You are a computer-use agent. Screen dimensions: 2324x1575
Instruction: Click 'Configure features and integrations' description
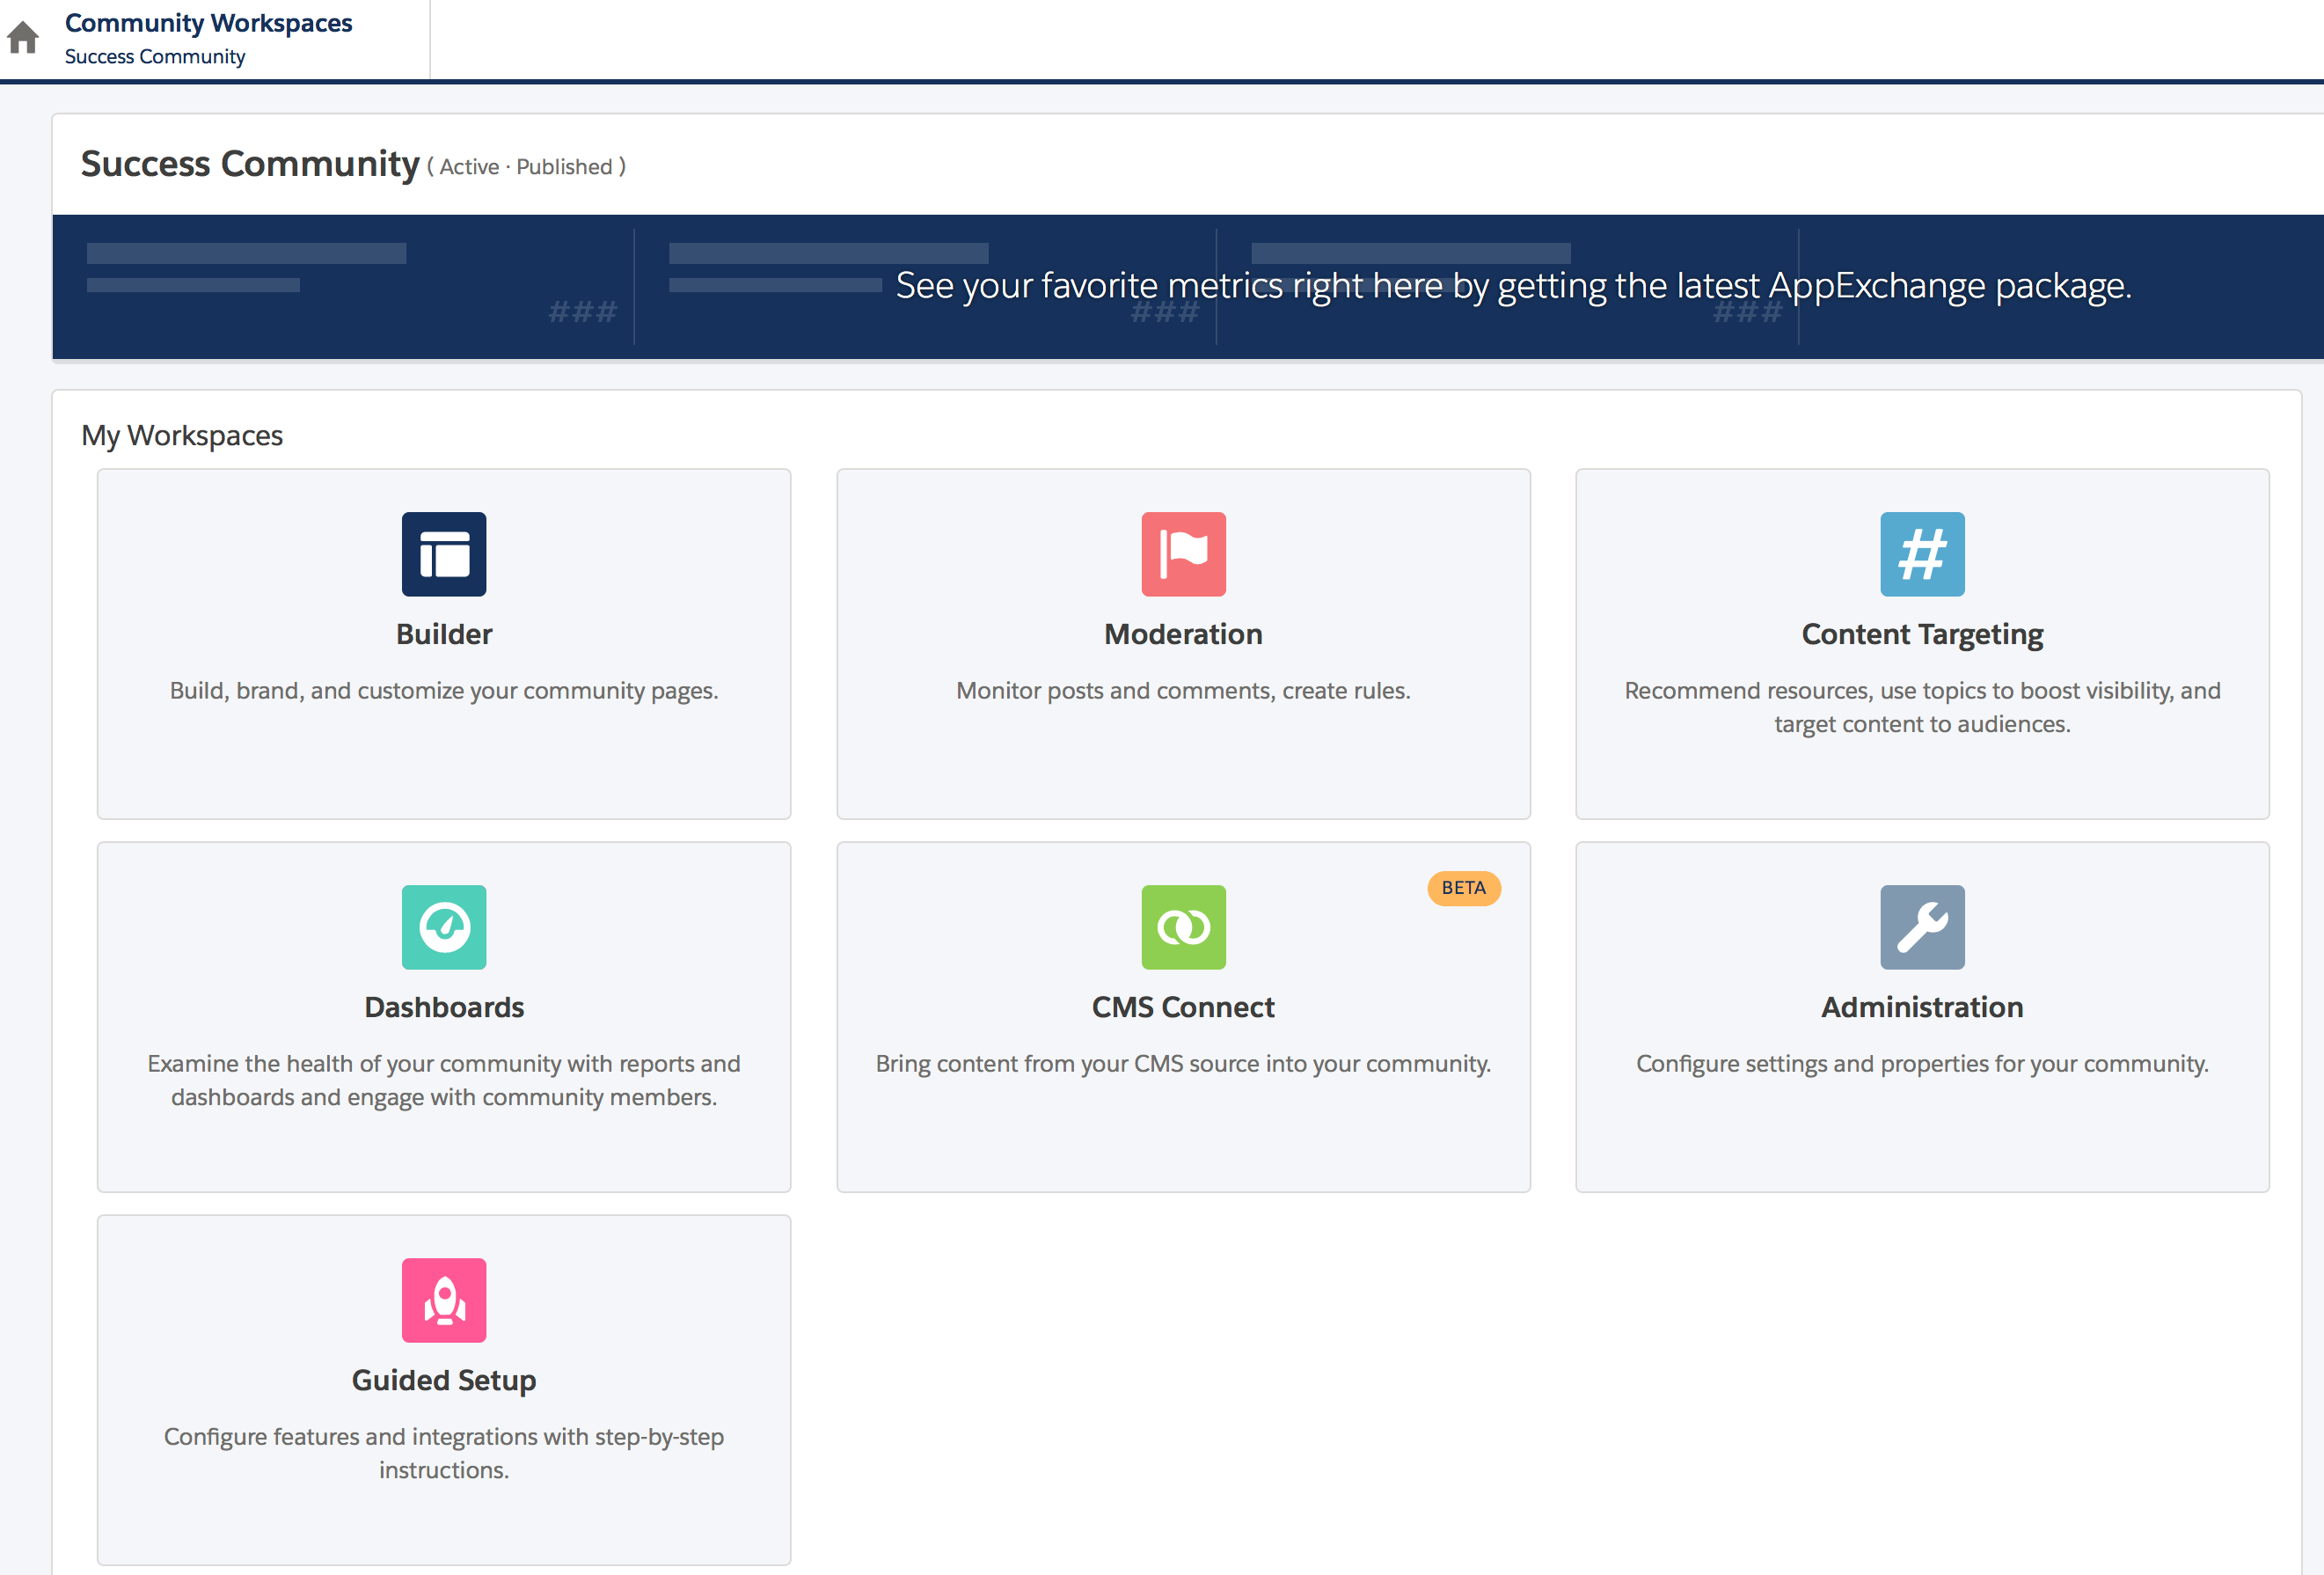(444, 1453)
